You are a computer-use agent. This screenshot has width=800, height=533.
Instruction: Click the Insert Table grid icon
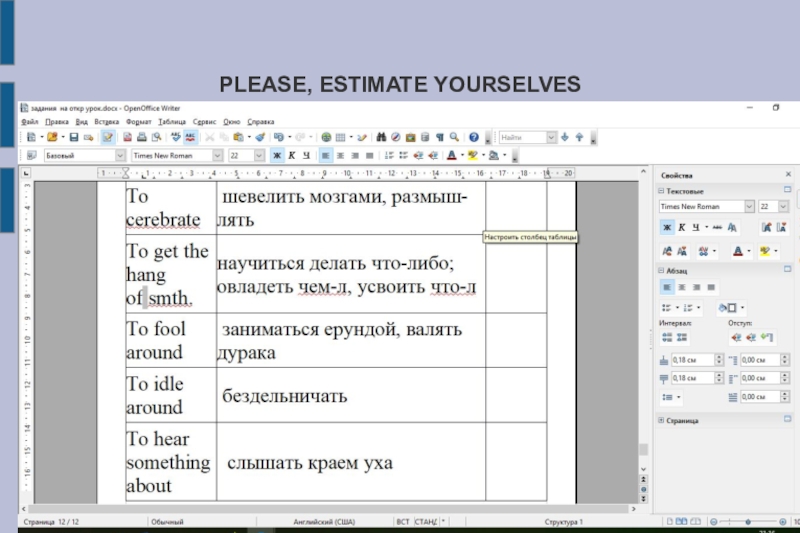pos(341,137)
